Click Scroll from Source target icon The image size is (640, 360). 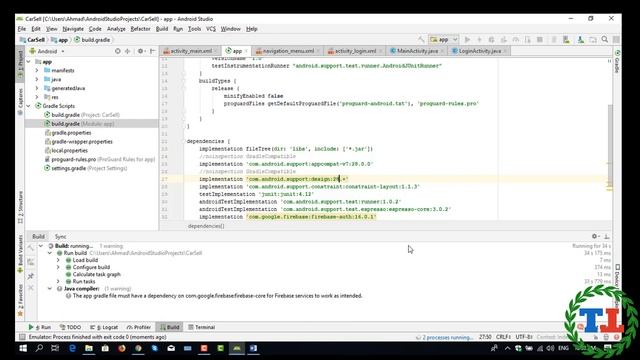tap(118, 51)
